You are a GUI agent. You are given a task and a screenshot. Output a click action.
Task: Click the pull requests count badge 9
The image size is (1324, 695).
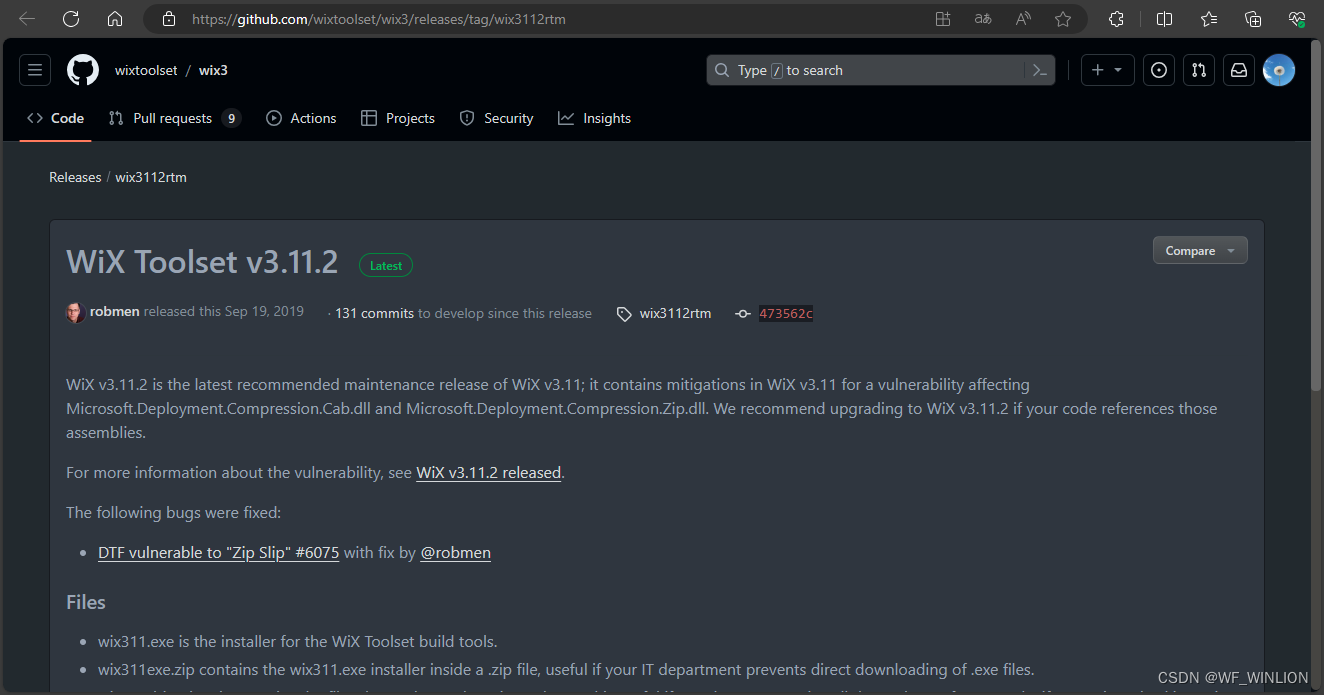point(231,118)
